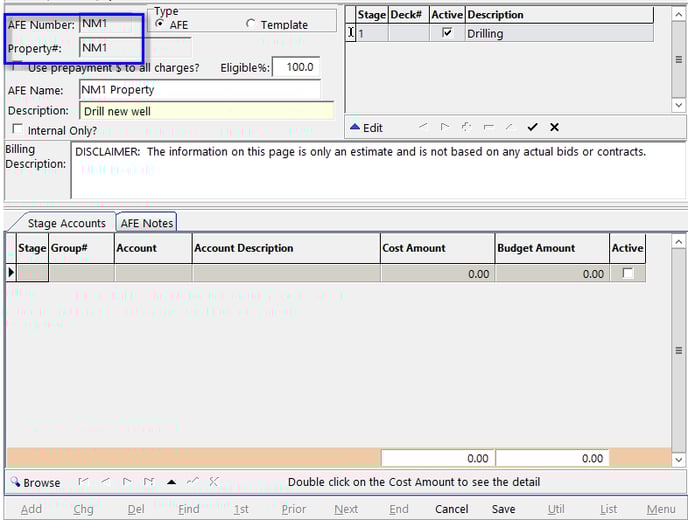Click the Description field 'Drill new well'
This screenshot has width=688, height=520.
click(206, 111)
